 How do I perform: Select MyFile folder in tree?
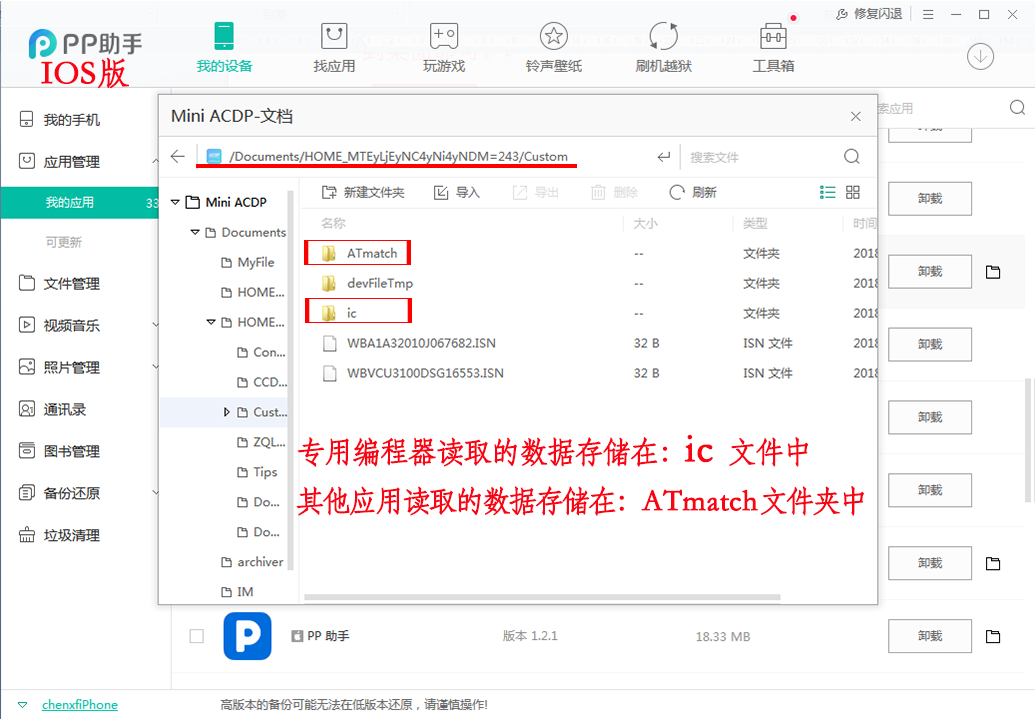tap(248, 262)
